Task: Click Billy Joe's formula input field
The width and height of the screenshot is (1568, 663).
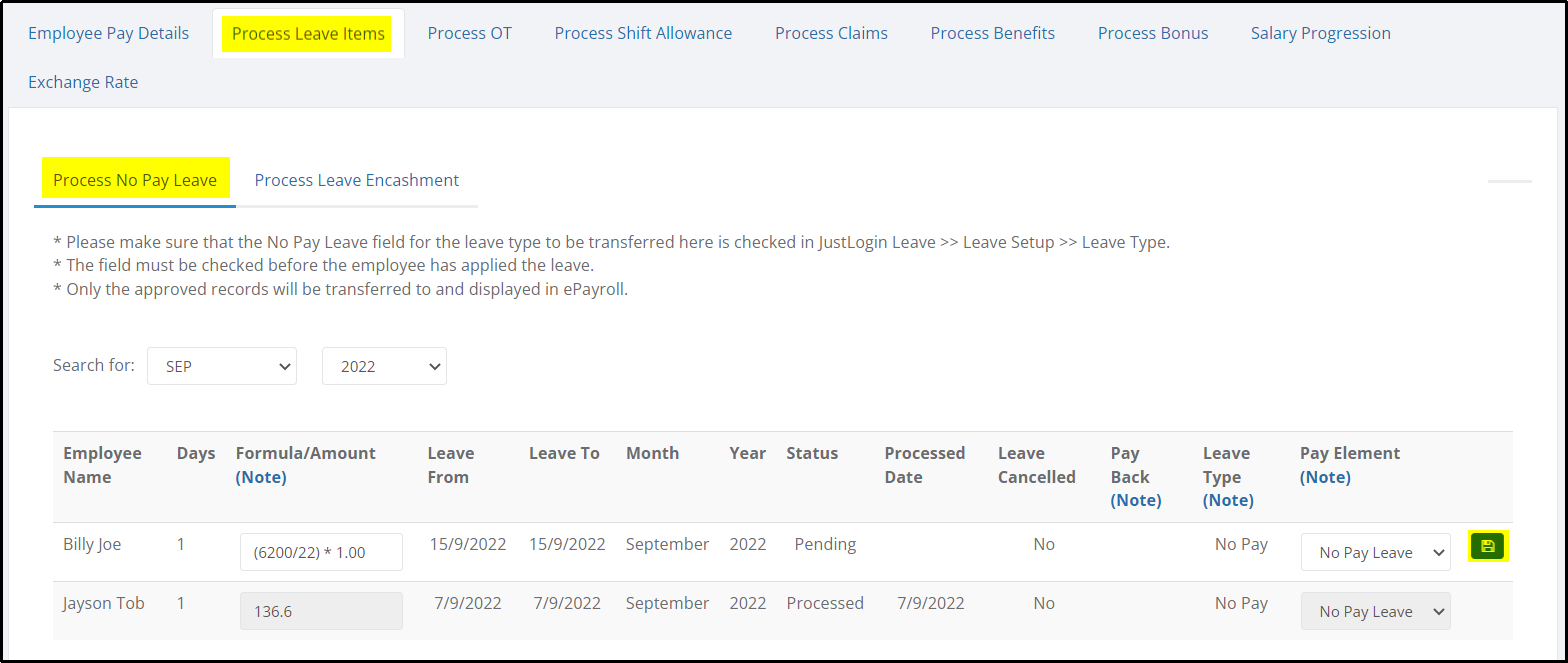Action: pos(321,552)
